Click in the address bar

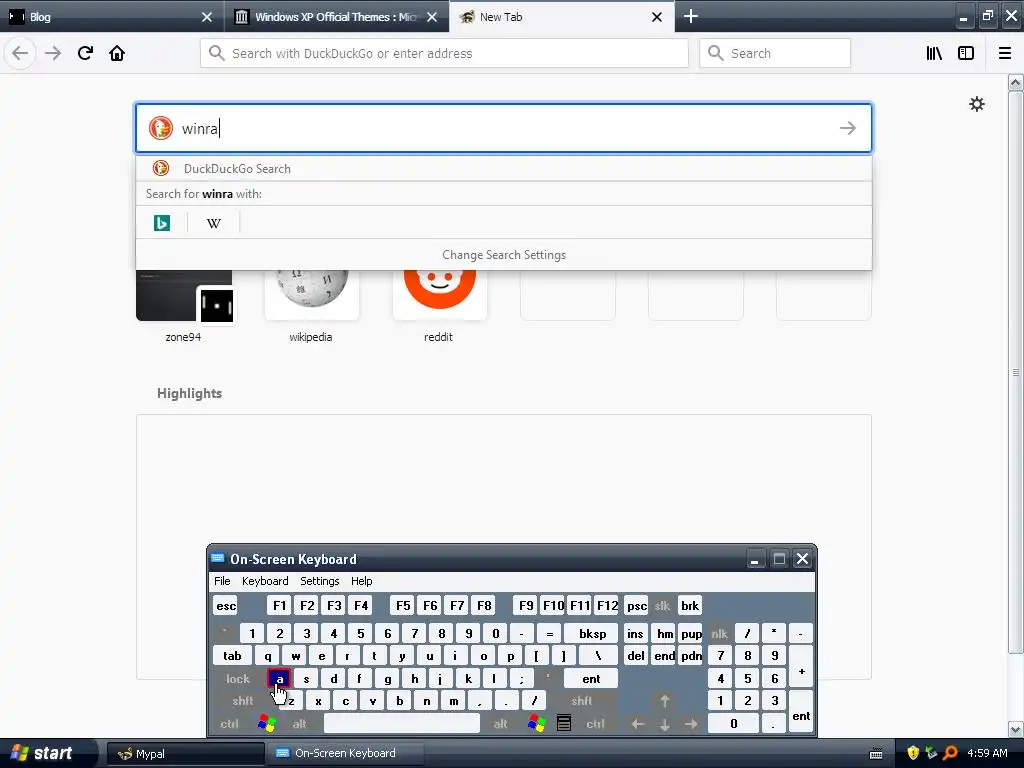pyautogui.click(x=444, y=53)
